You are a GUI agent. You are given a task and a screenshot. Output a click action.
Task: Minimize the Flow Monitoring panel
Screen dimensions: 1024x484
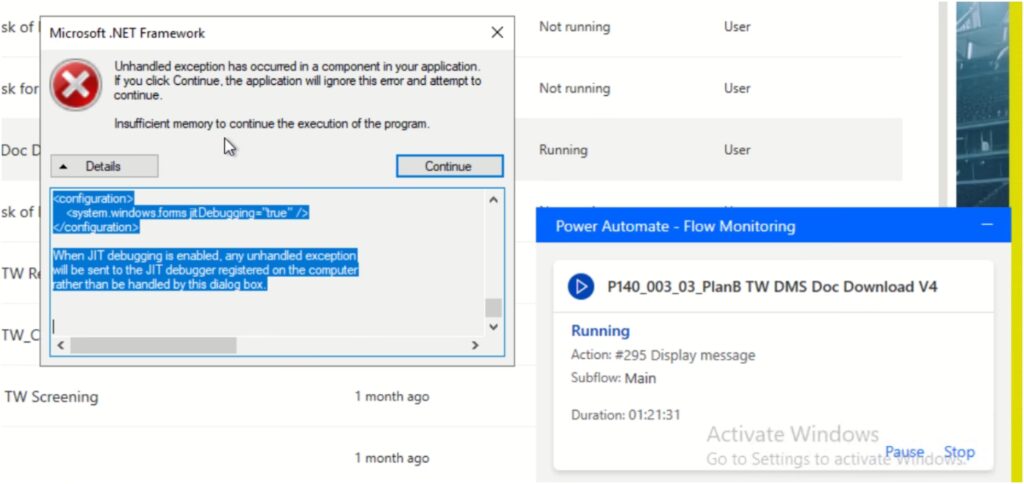click(987, 225)
